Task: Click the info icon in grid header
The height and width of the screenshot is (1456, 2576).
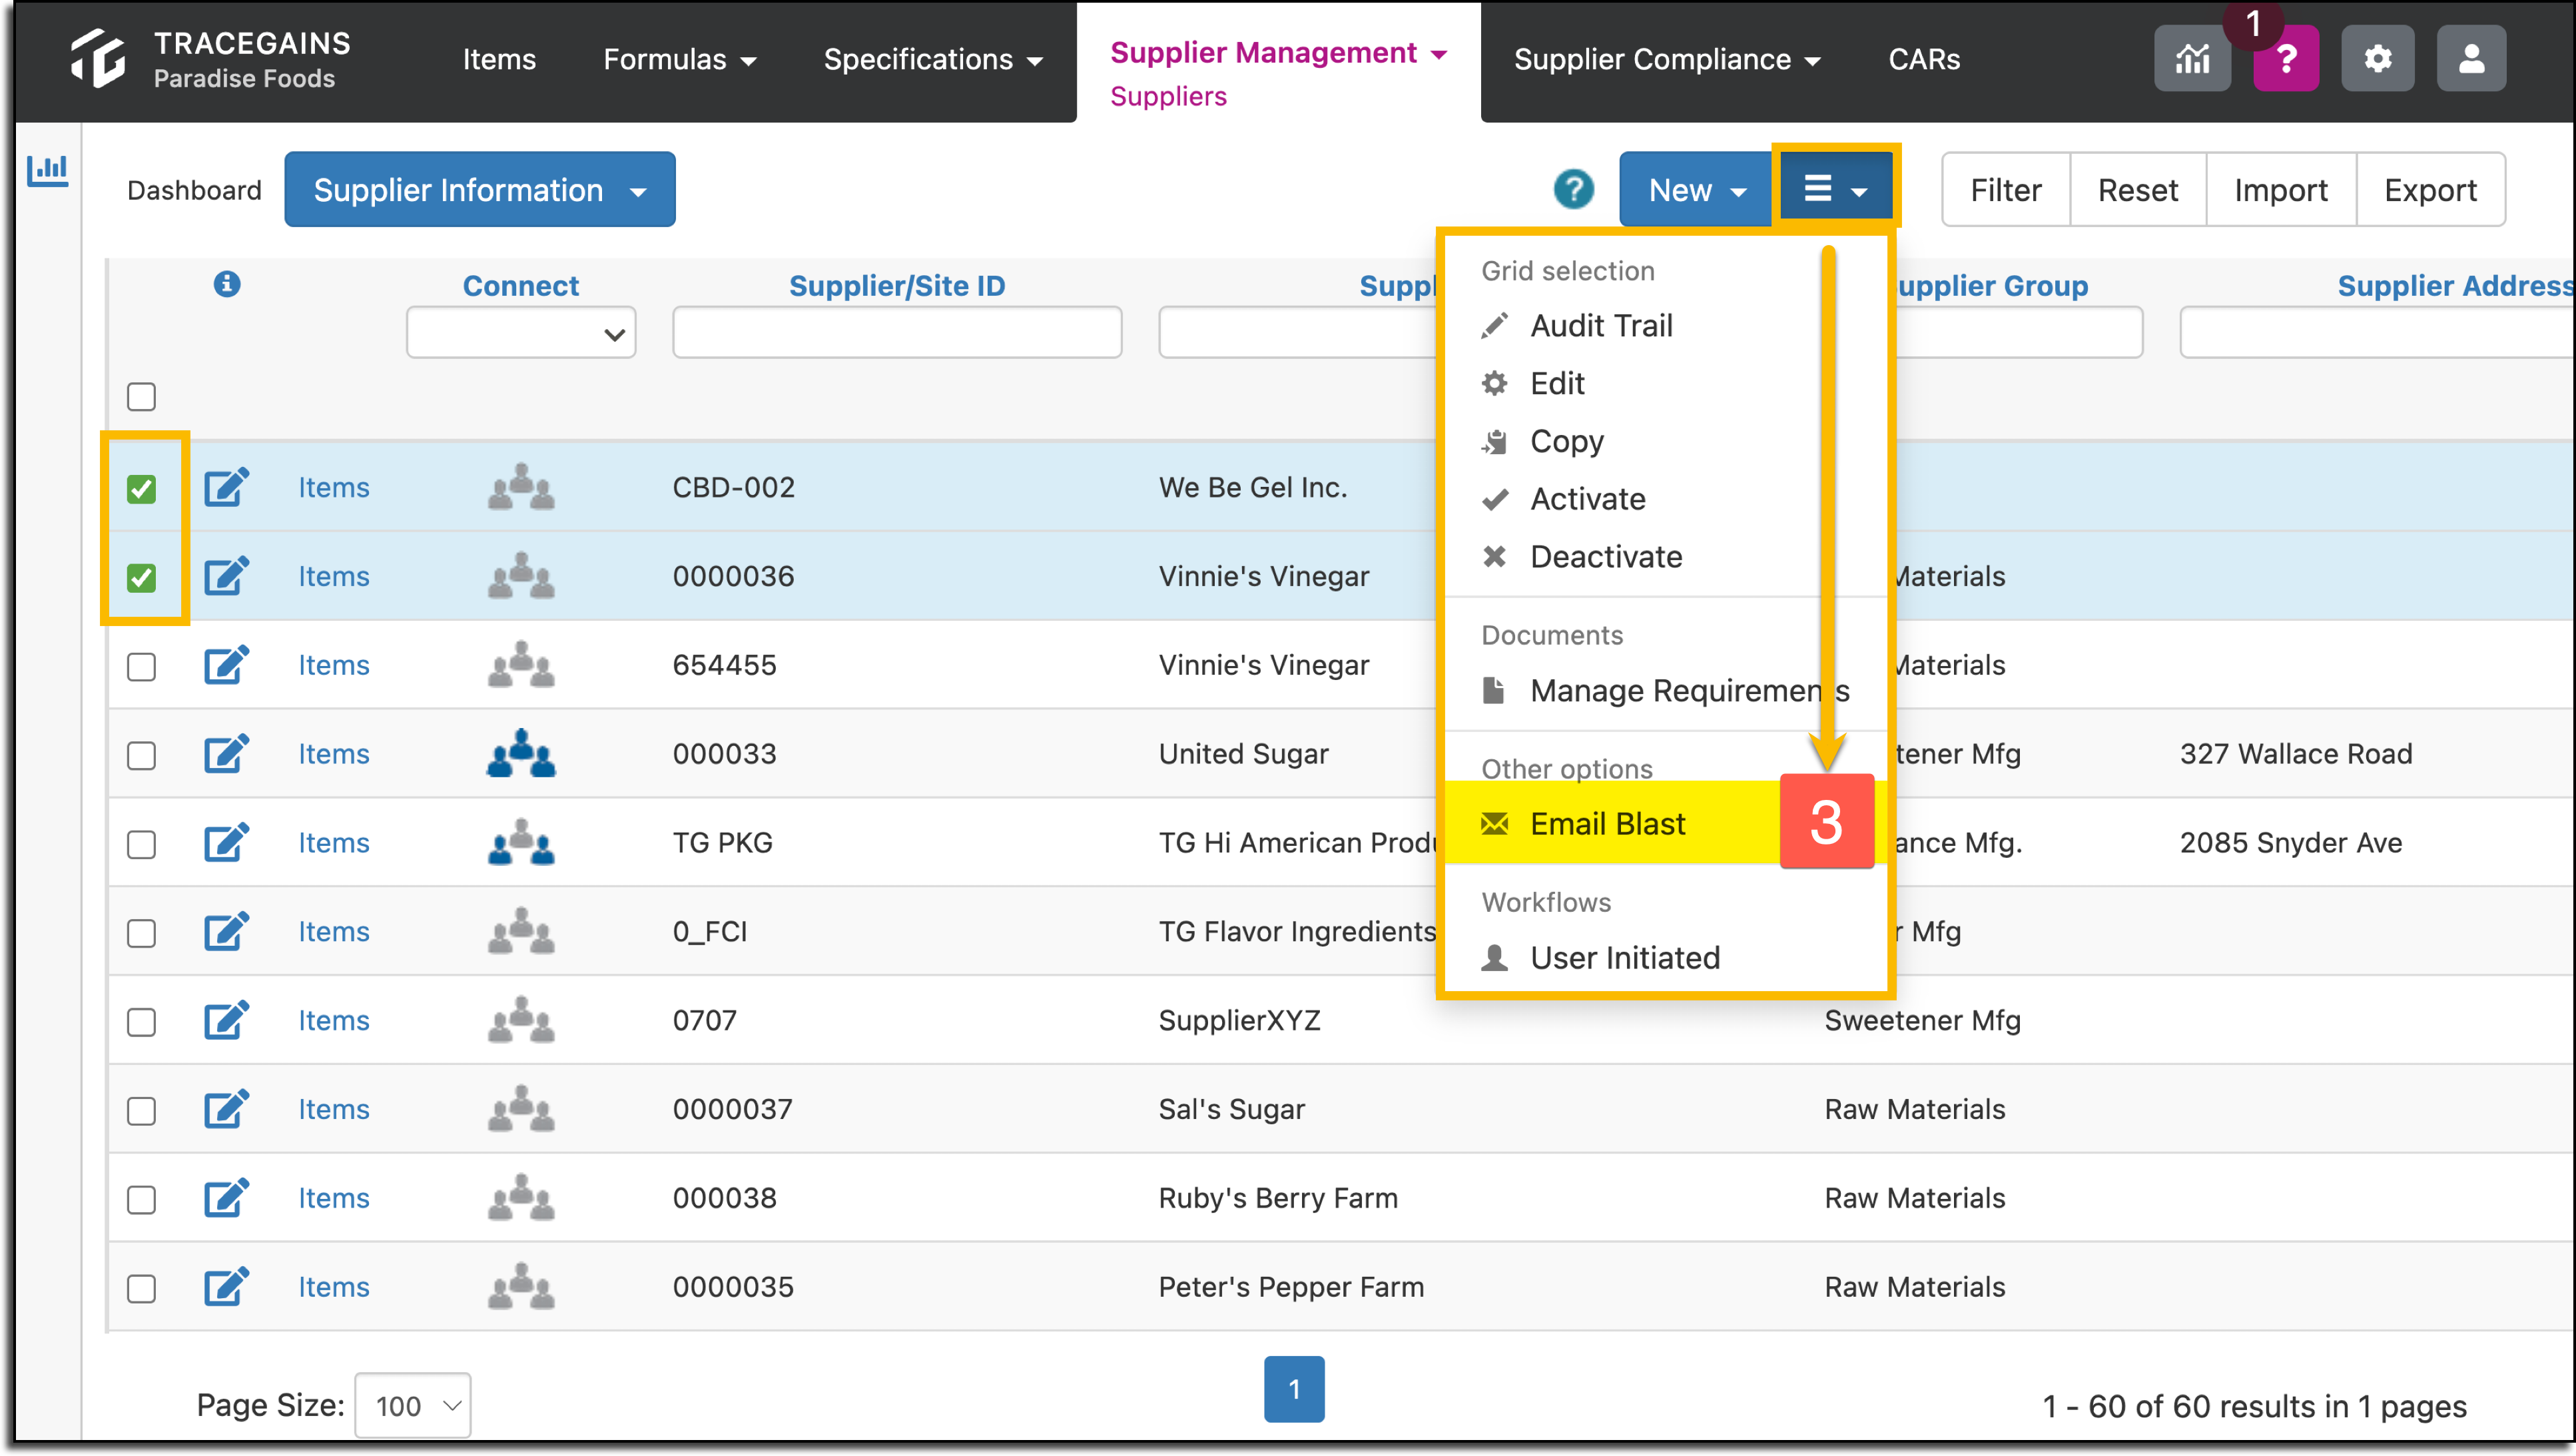Action: click(x=227, y=284)
